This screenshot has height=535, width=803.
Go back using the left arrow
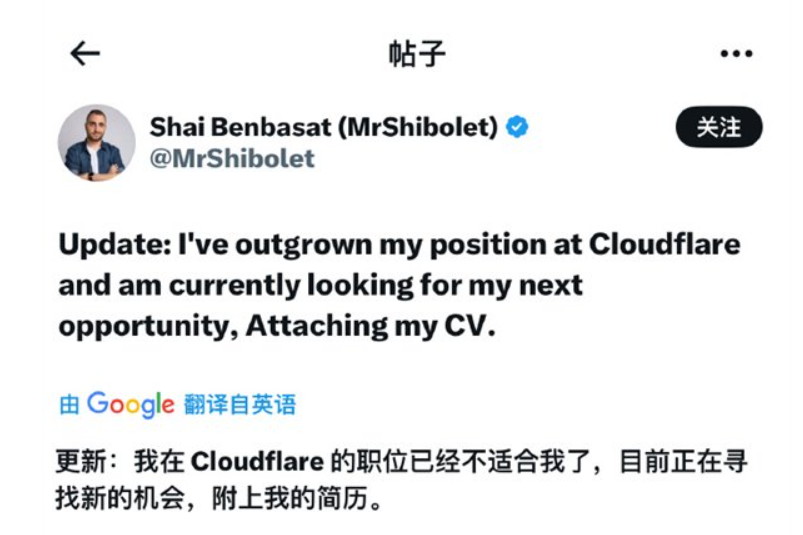85,54
